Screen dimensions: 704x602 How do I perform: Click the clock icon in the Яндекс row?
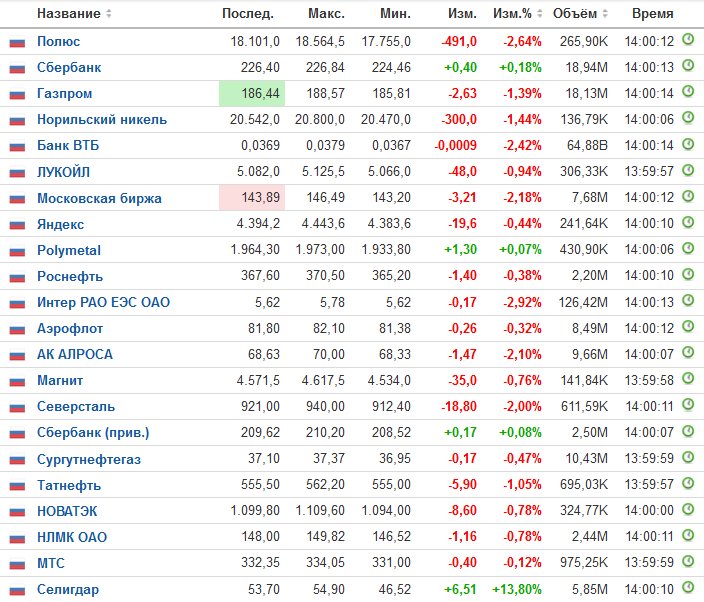[688, 222]
